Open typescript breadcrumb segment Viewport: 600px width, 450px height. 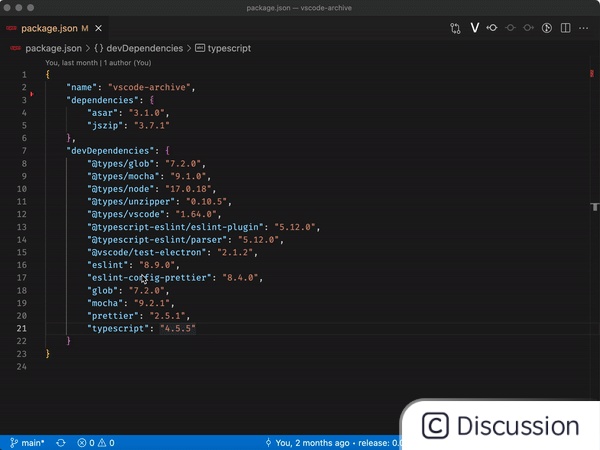coord(229,48)
